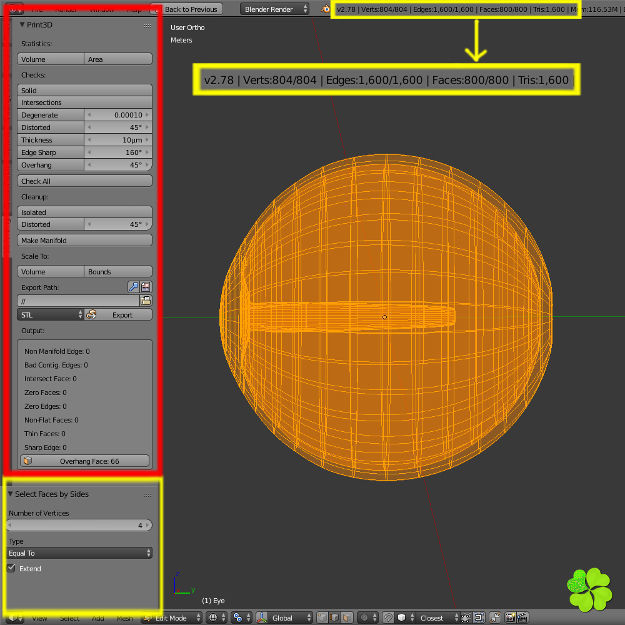625x625 pixels.
Task: Toggle the 3D manipulator widget
Action: click(x=261, y=618)
